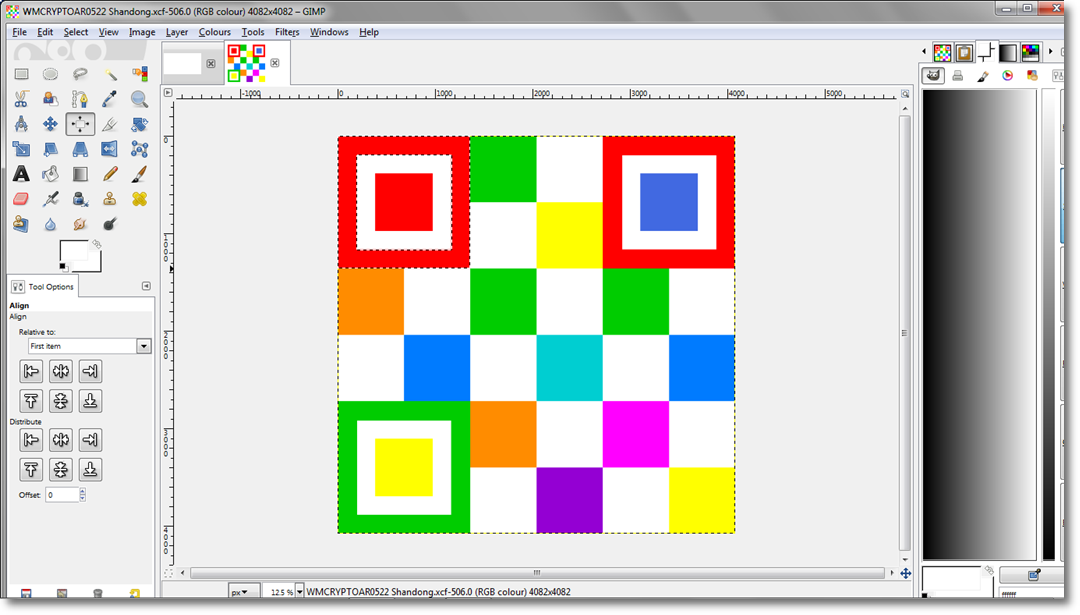The width and height of the screenshot is (1080, 615).
Task: Align left edge in Align section
Action: (x=31, y=371)
